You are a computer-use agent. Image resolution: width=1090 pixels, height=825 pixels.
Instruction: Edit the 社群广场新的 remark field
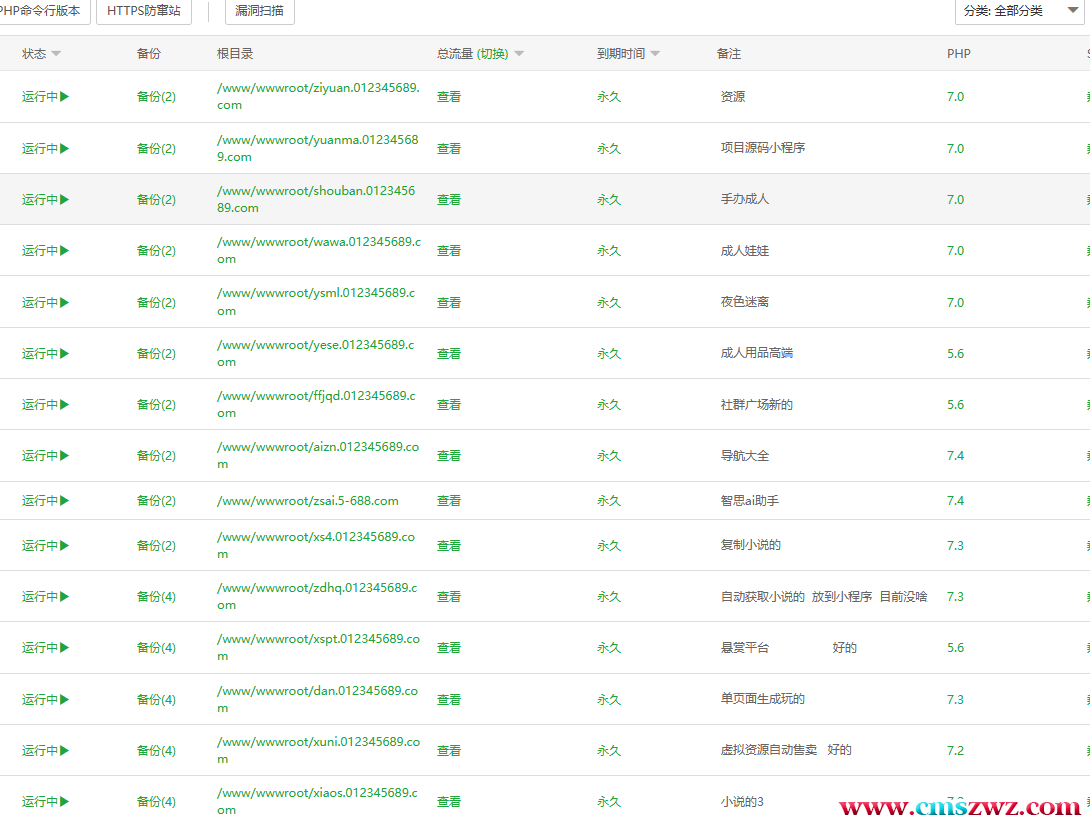[x=757, y=405]
